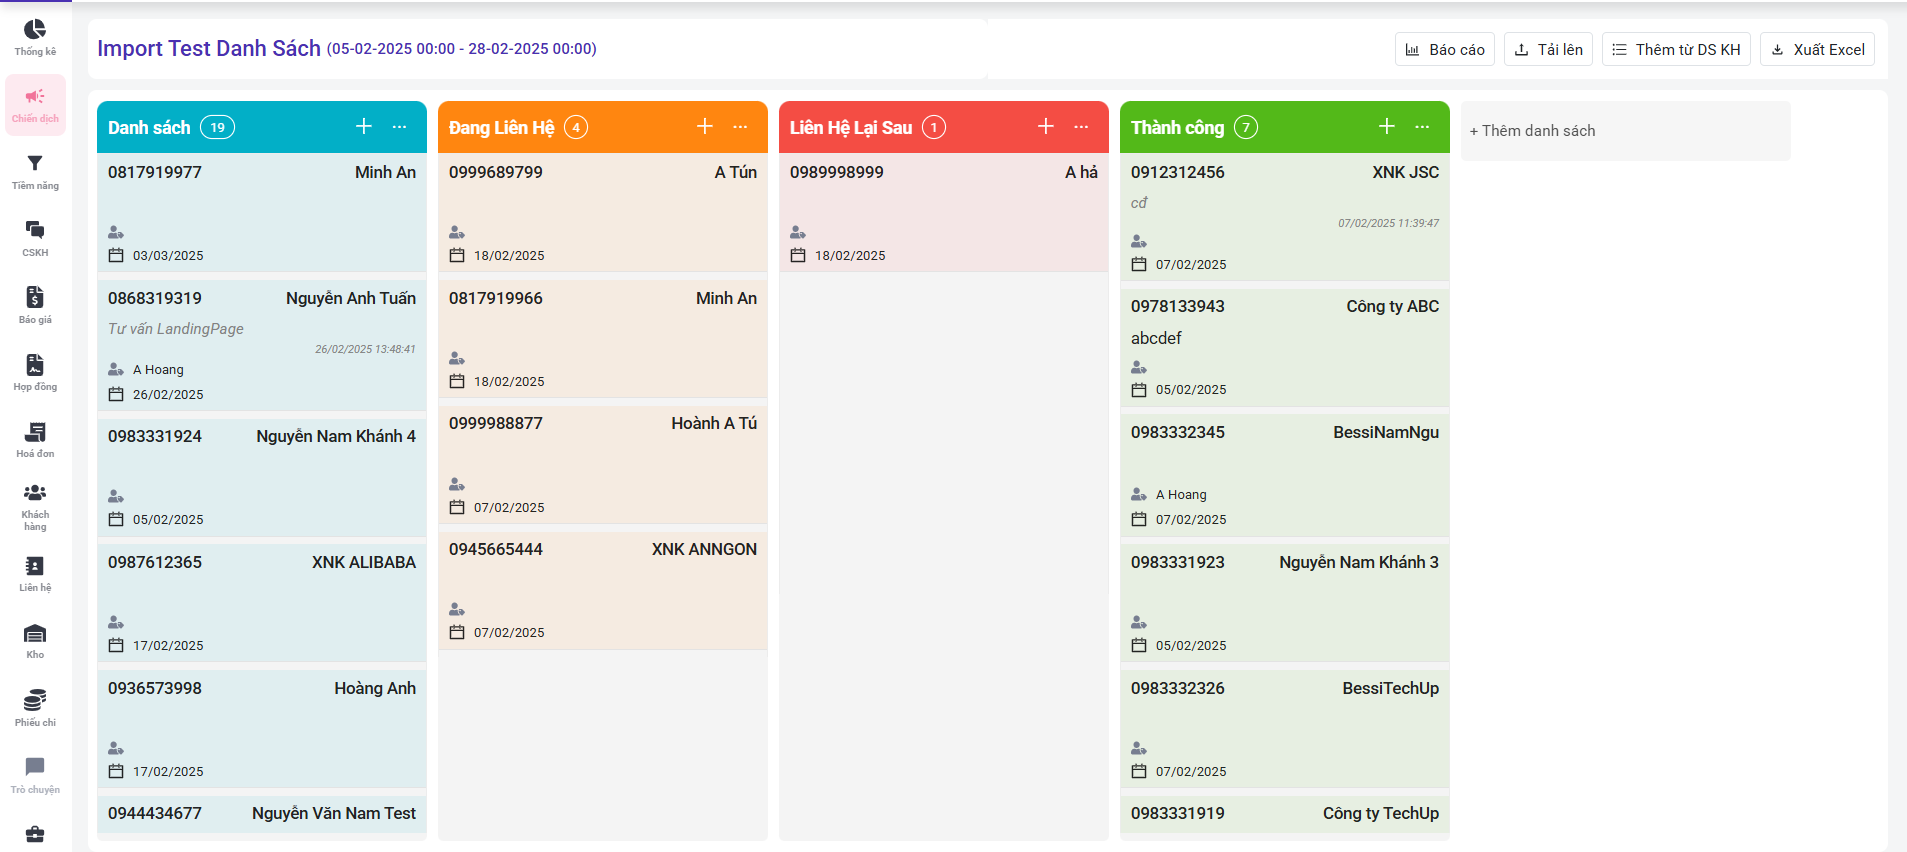This screenshot has width=1907, height=852.
Task: Click assignee icon on A Tún card
Action: click(457, 232)
